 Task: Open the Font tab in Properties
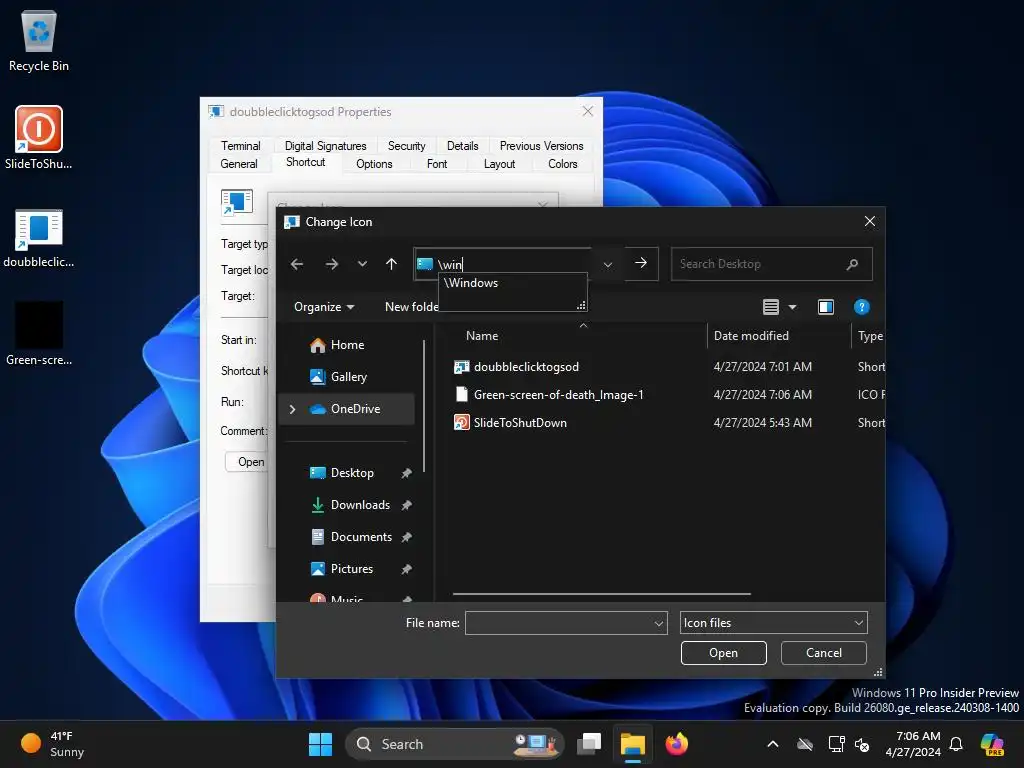pos(437,164)
